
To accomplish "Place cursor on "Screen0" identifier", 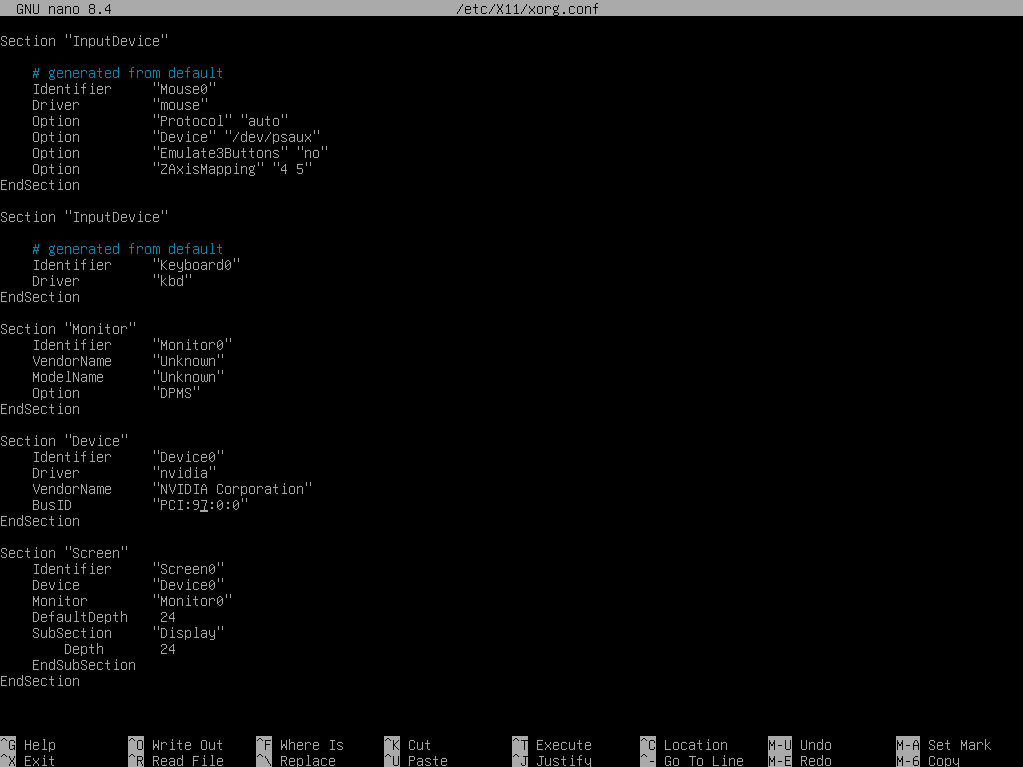I will pos(188,569).
